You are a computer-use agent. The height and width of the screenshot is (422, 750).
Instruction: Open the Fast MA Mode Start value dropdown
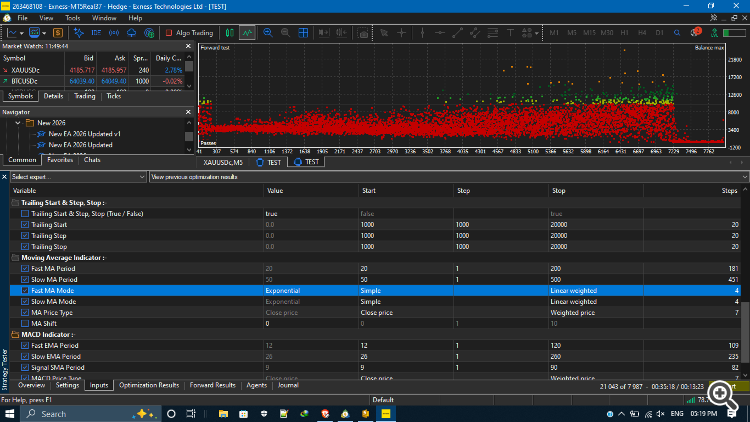click(405, 291)
